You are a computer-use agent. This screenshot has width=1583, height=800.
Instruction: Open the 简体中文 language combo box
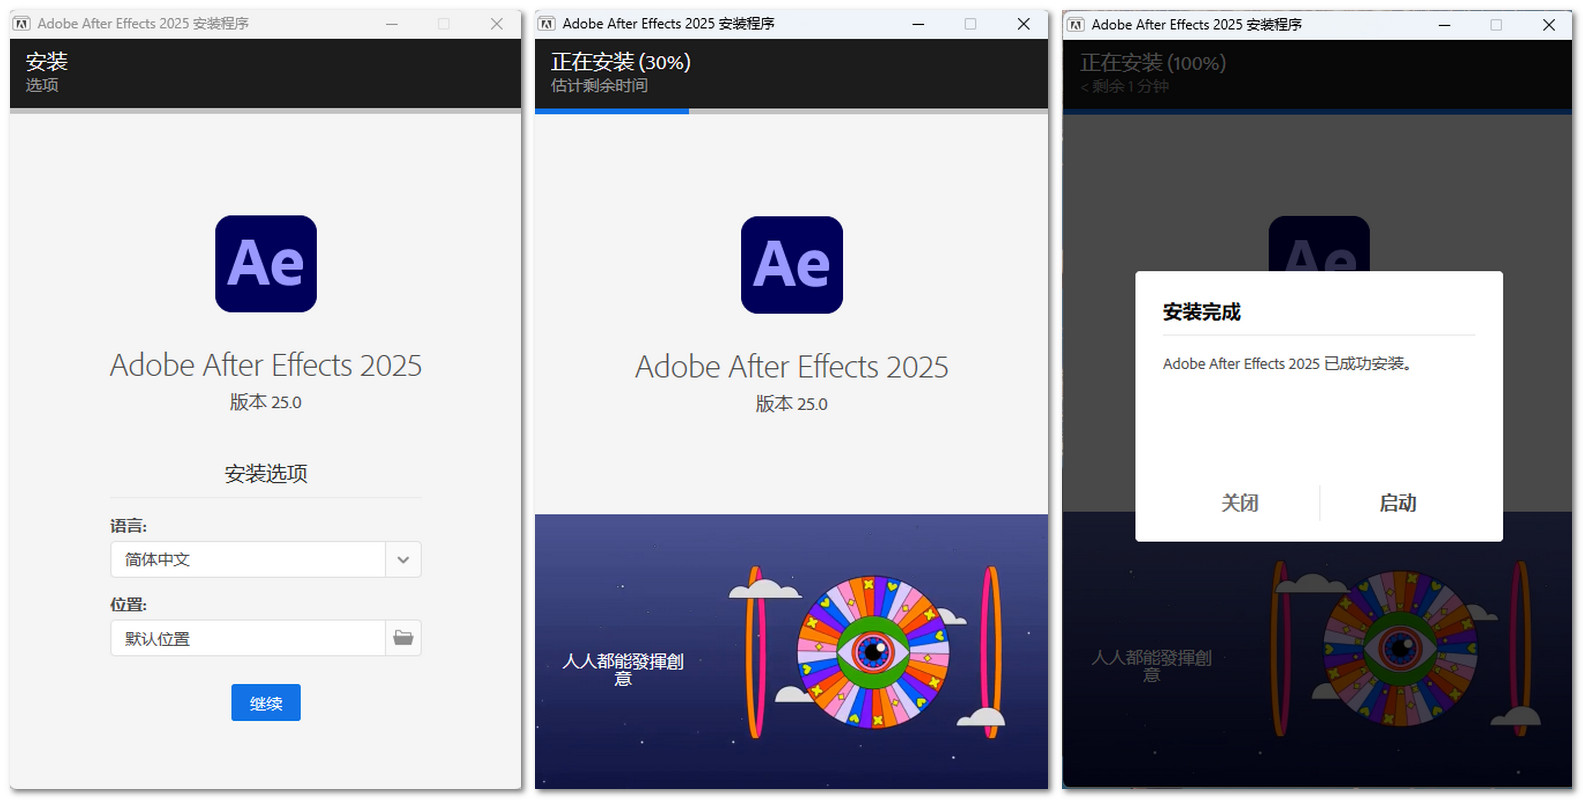[x=248, y=560]
